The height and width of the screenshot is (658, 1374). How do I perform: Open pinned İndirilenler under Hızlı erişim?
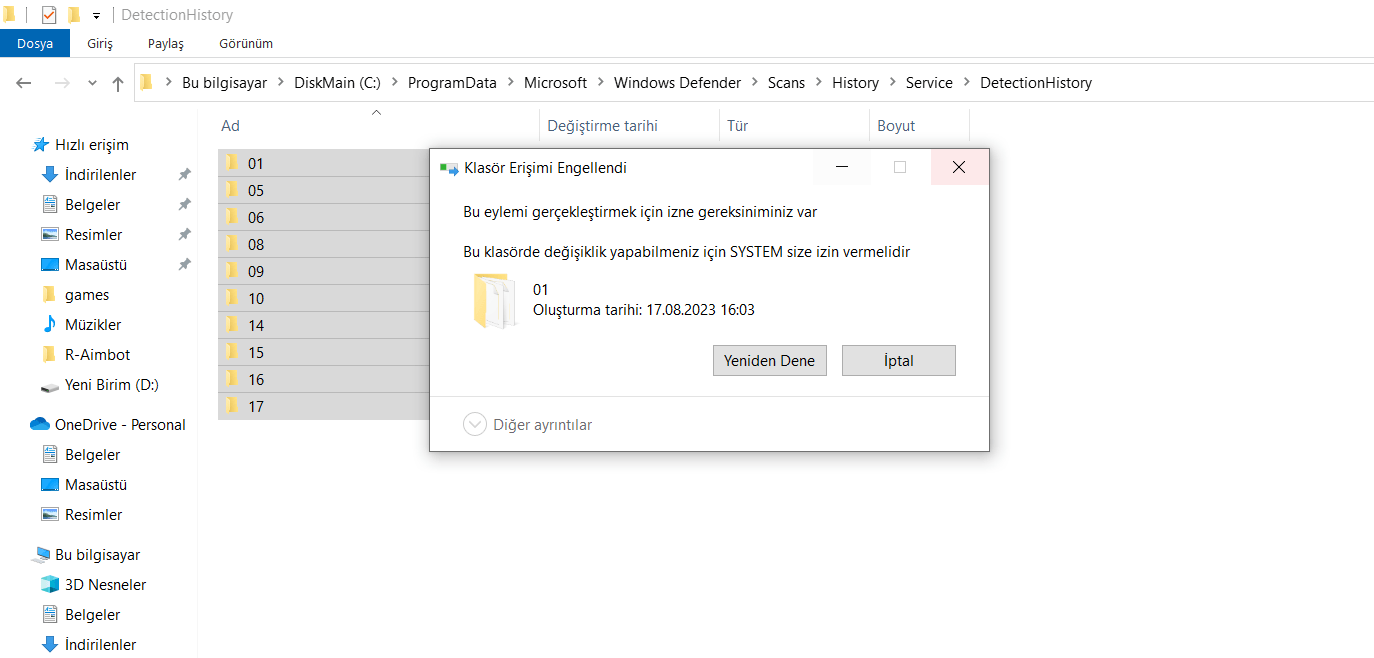(x=100, y=175)
